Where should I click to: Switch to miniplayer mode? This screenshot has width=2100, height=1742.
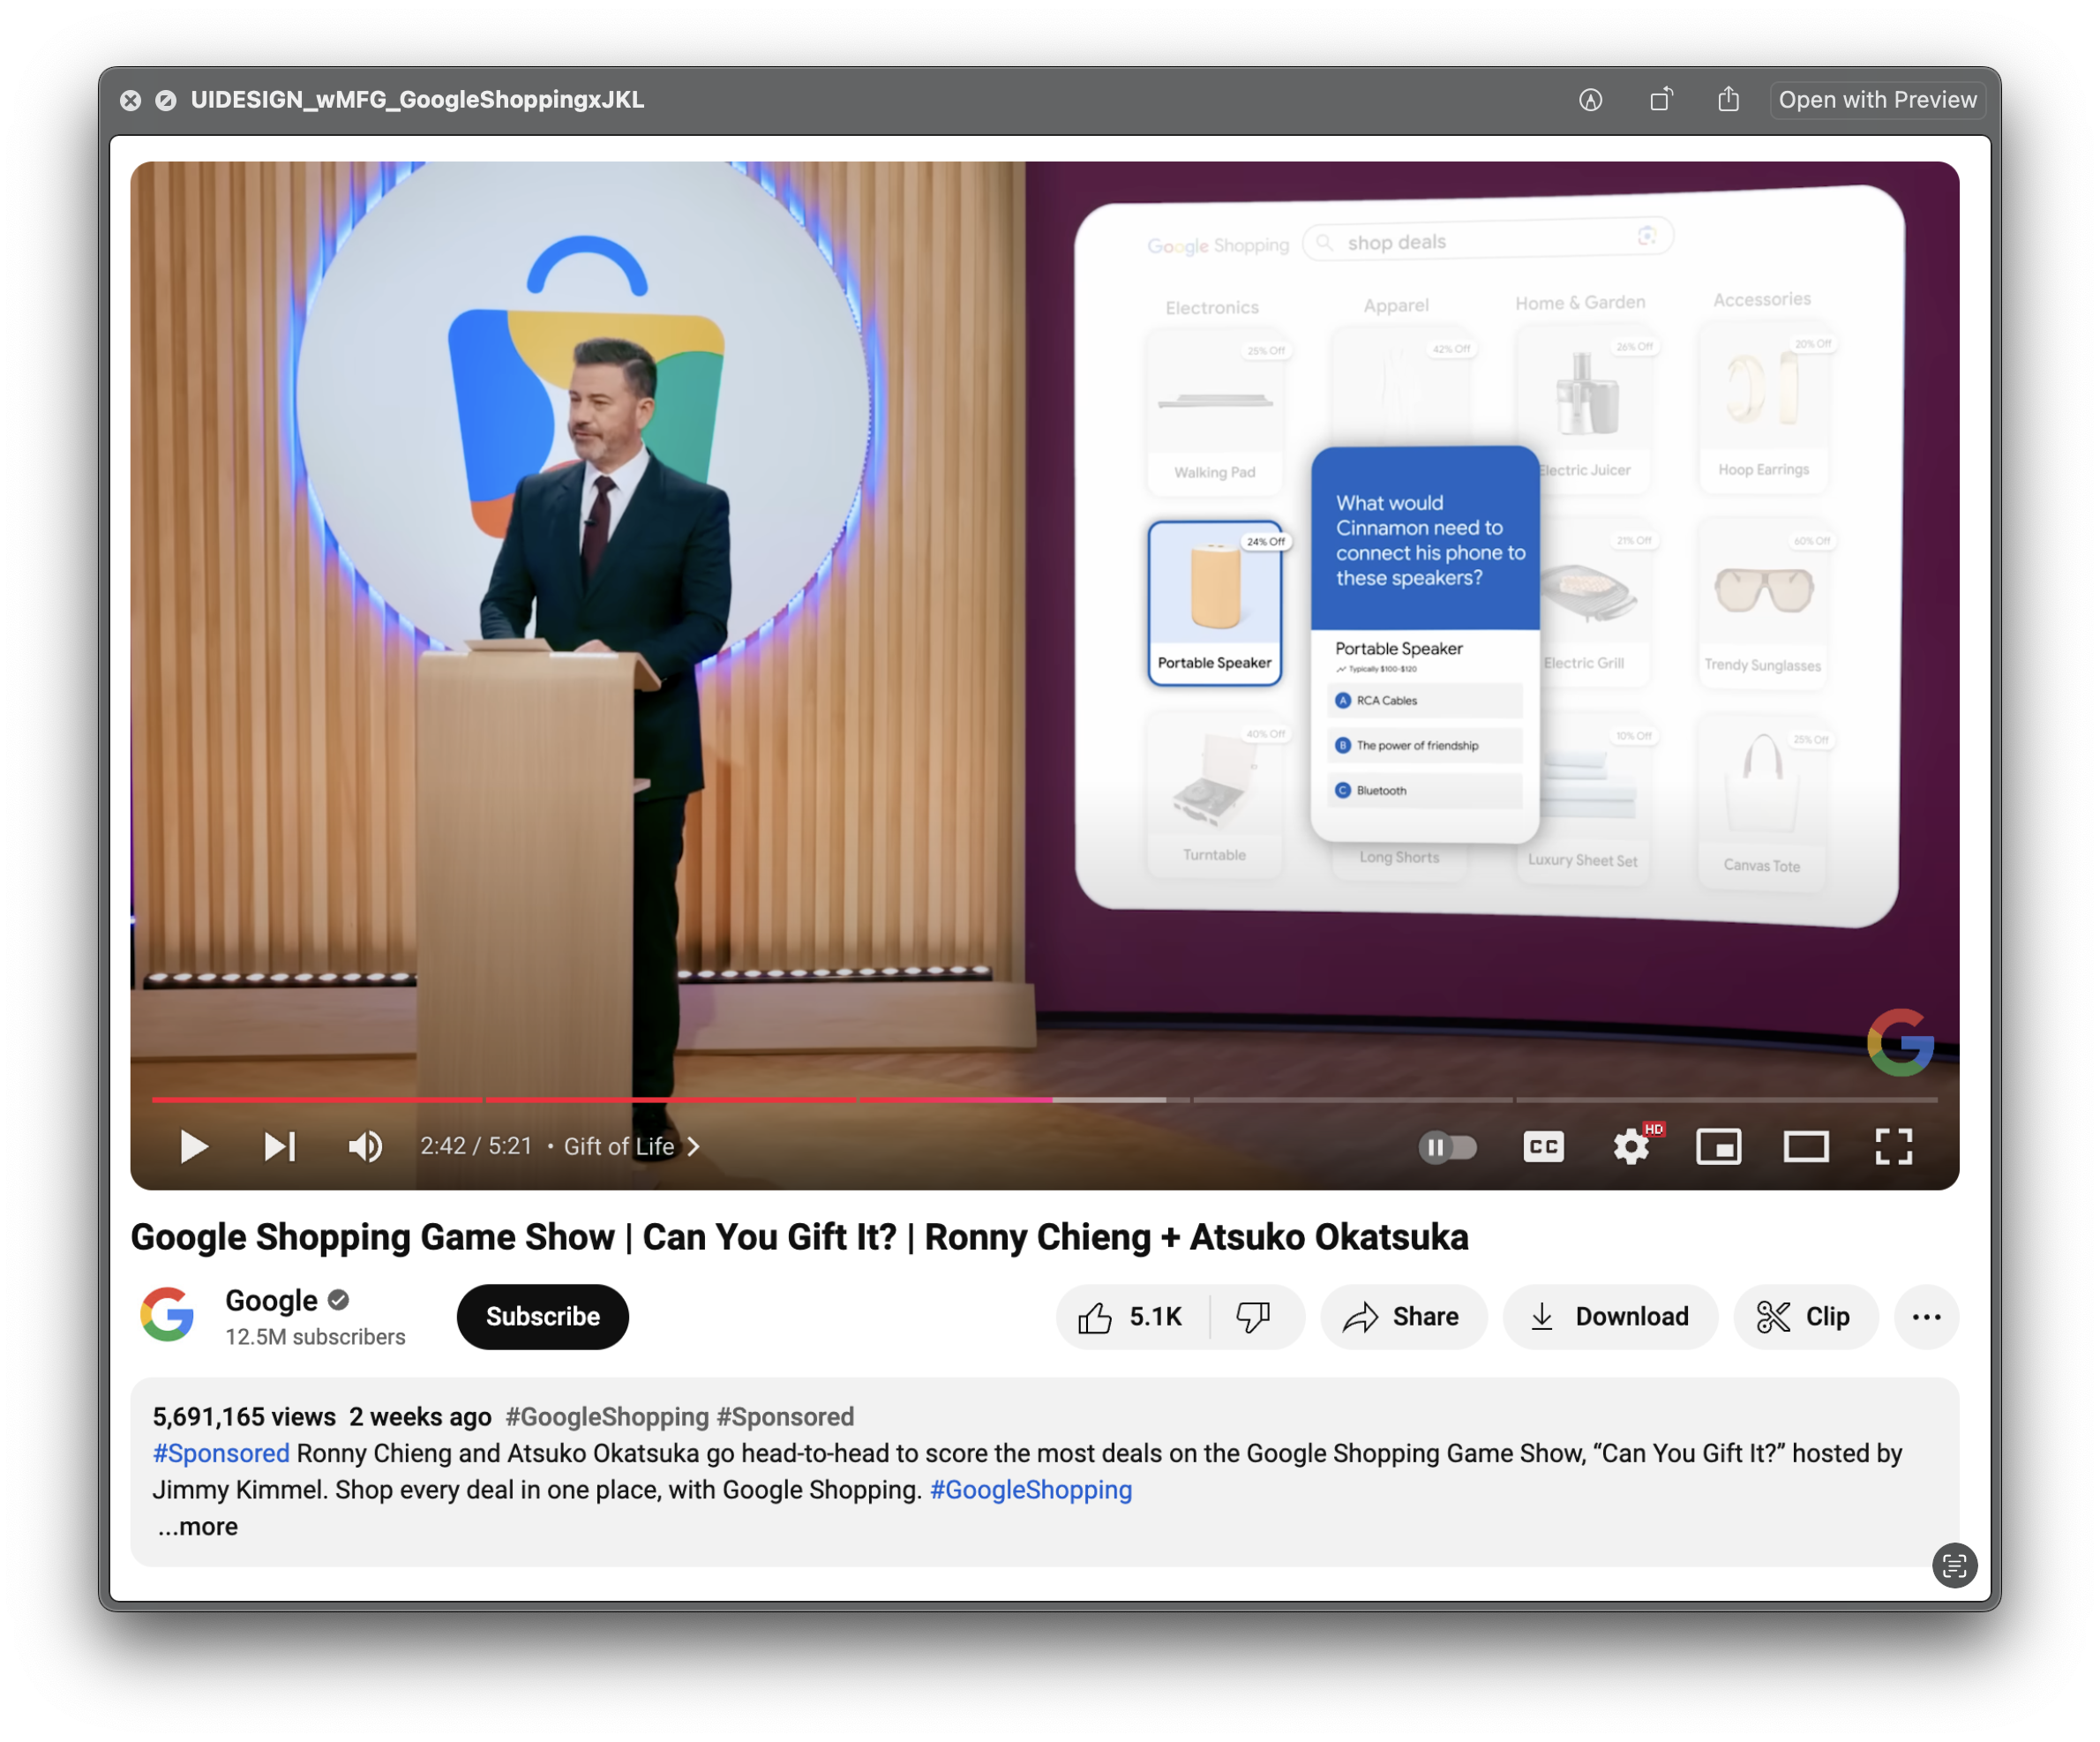(1718, 1146)
